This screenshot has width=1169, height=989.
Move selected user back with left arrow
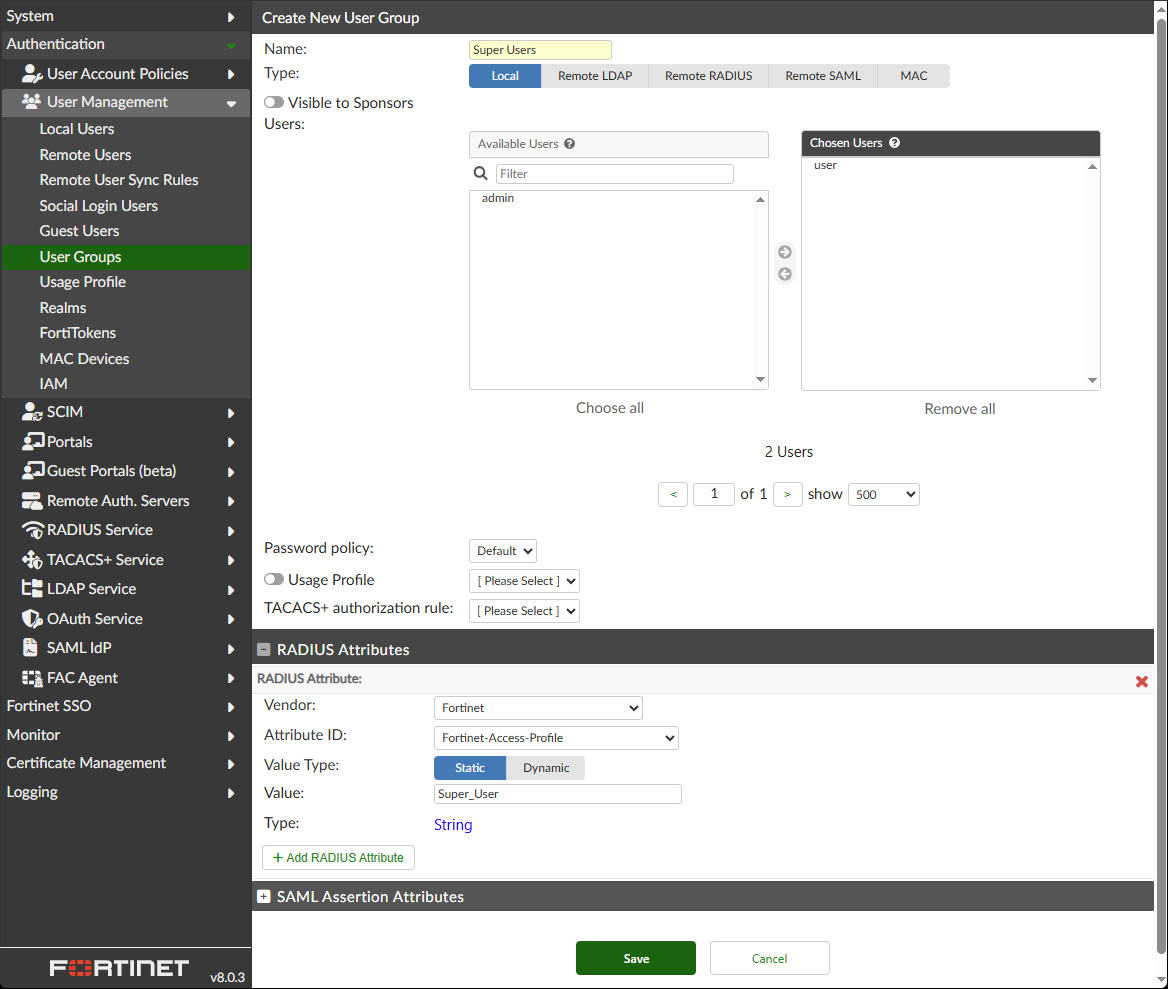tap(785, 274)
